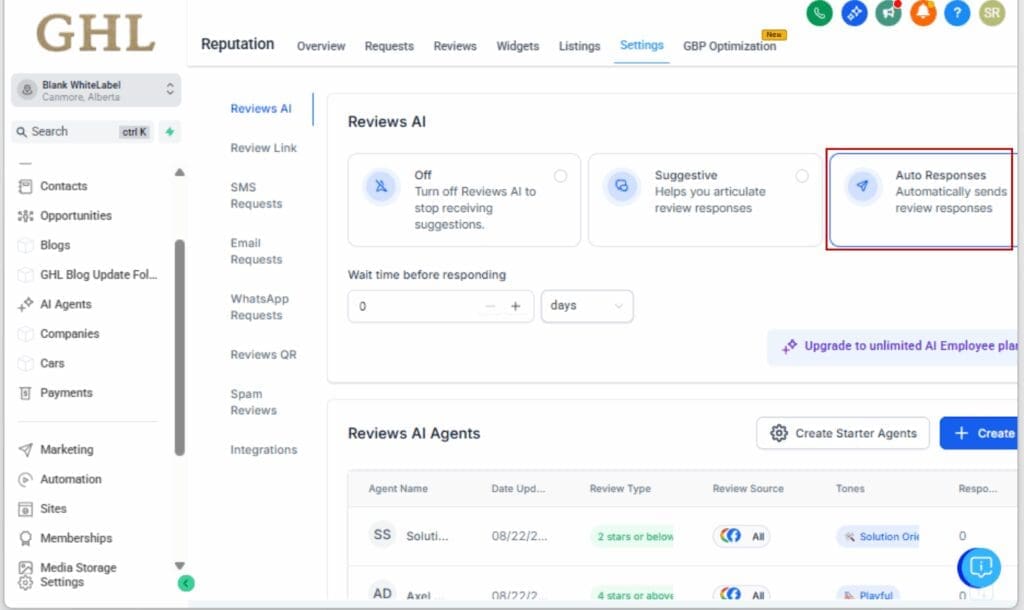Screen dimensions: 1024x610
Task: Increment wait time with the plus control
Action: (516, 306)
